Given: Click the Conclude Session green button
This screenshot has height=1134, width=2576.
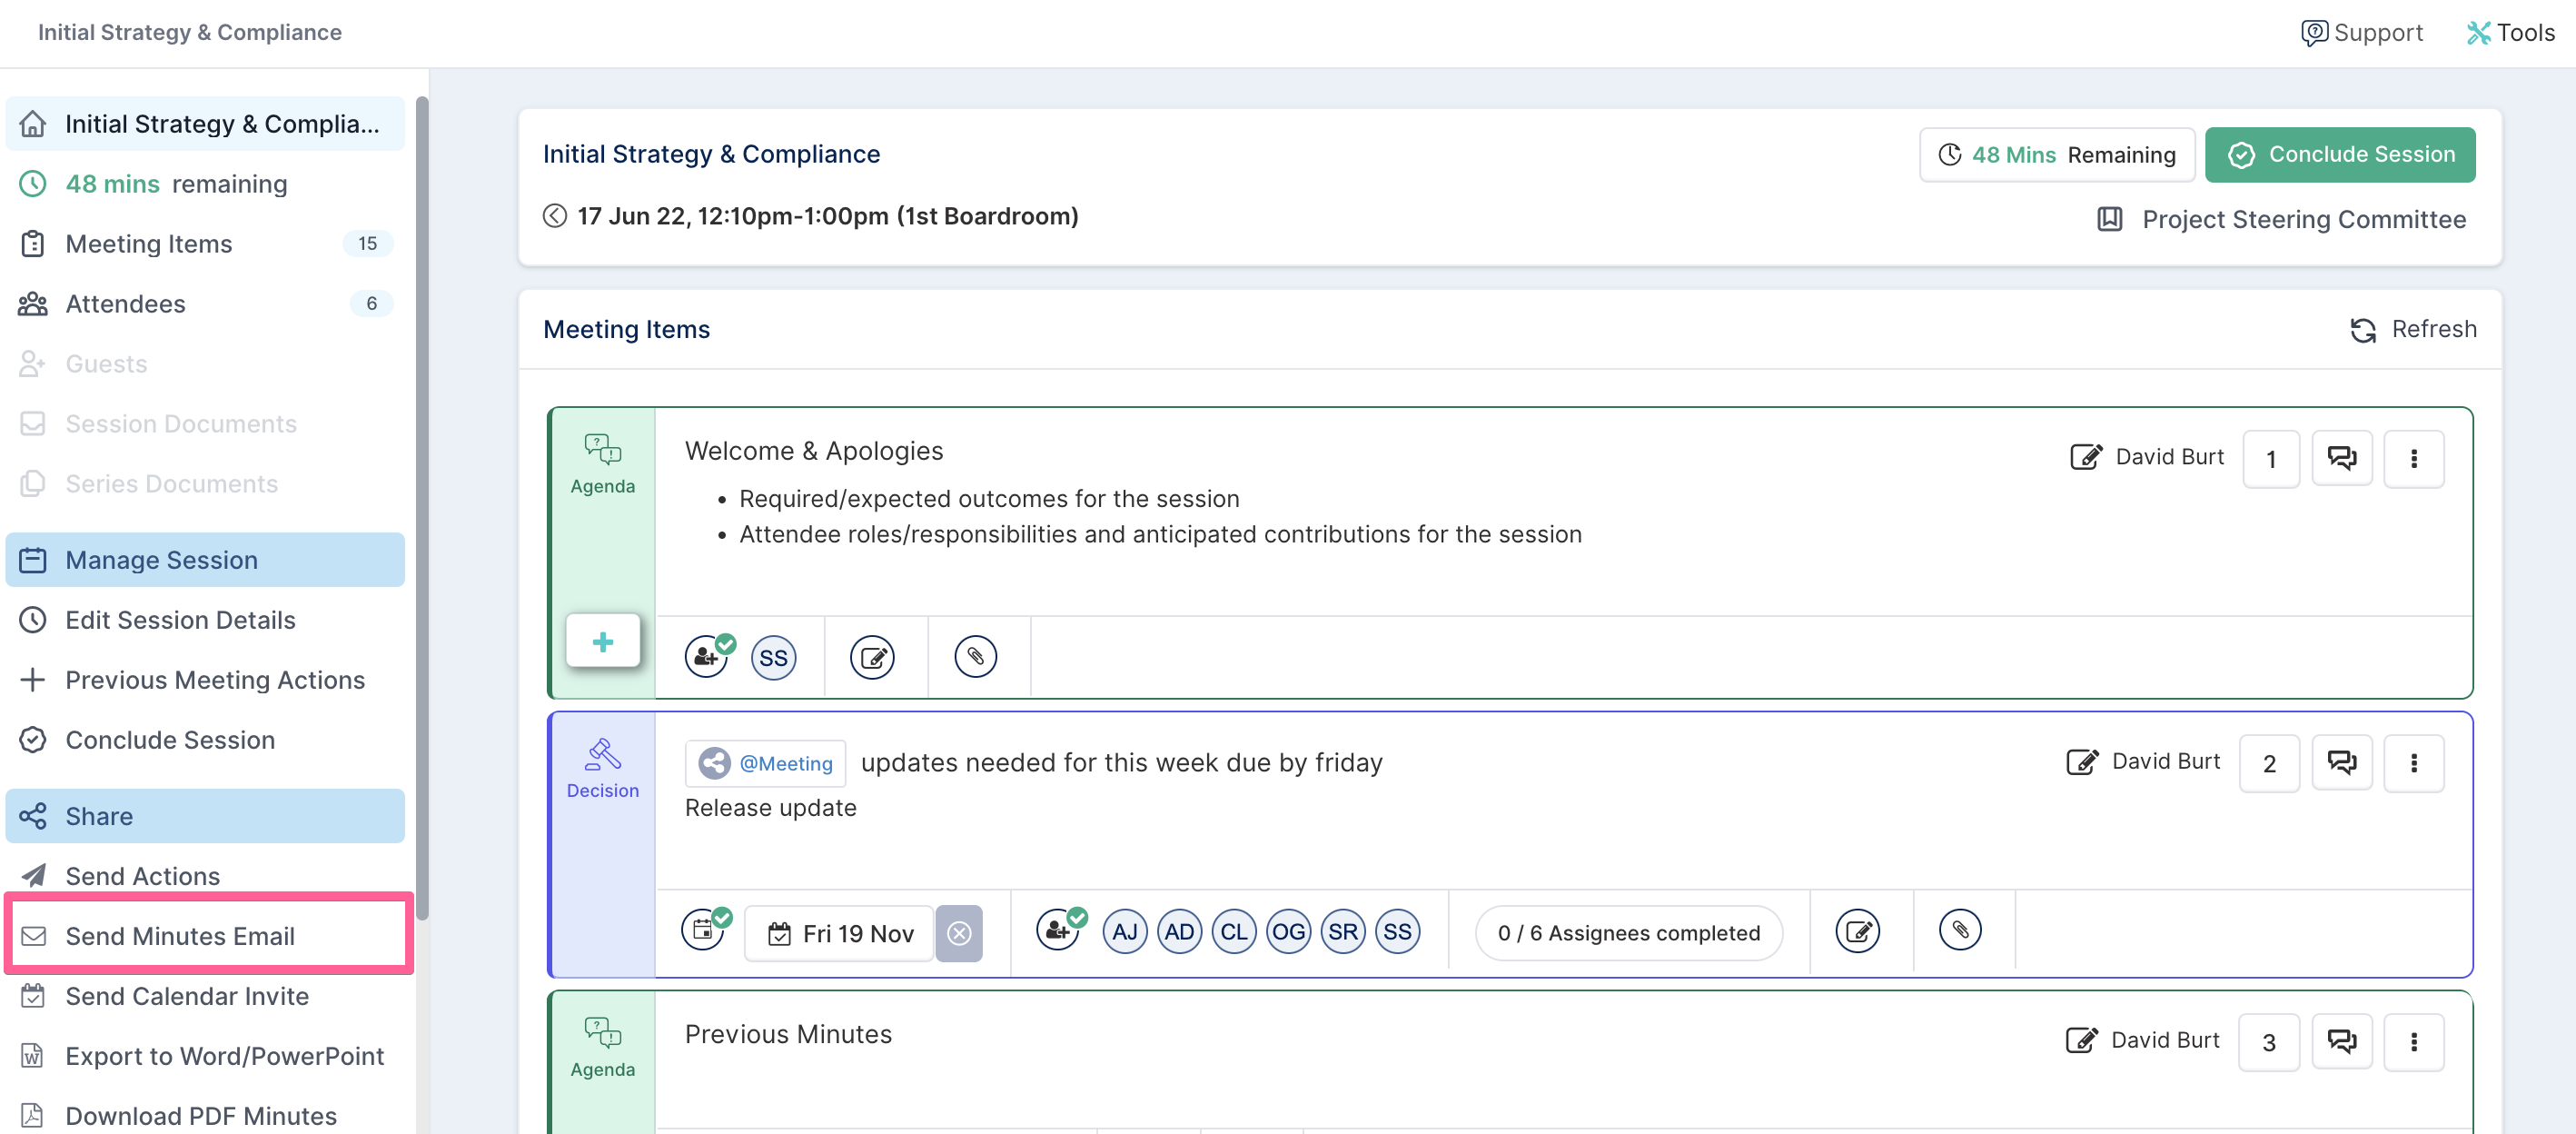Looking at the screenshot, I should pos(2340,154).
